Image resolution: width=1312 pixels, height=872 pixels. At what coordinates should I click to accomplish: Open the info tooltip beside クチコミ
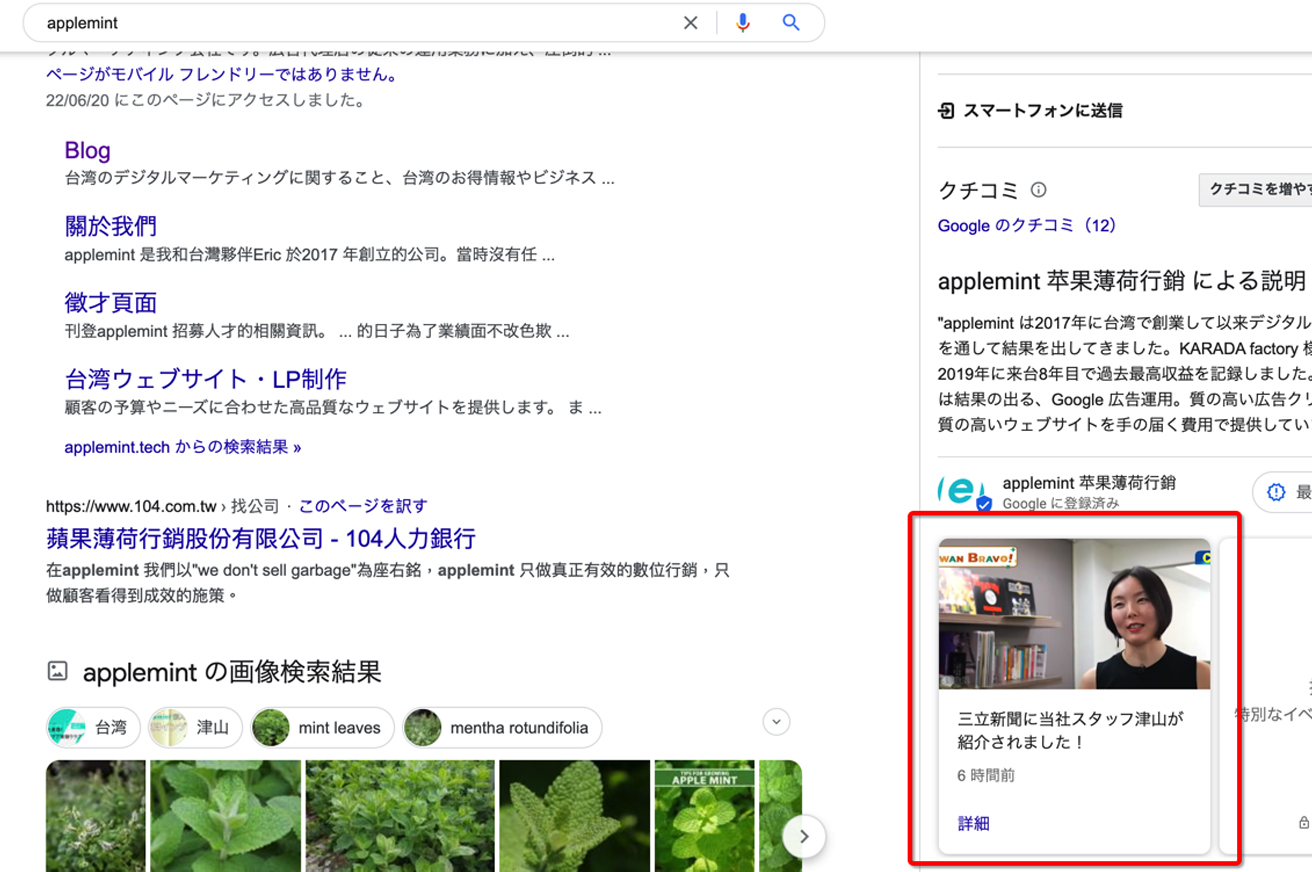1038,189
